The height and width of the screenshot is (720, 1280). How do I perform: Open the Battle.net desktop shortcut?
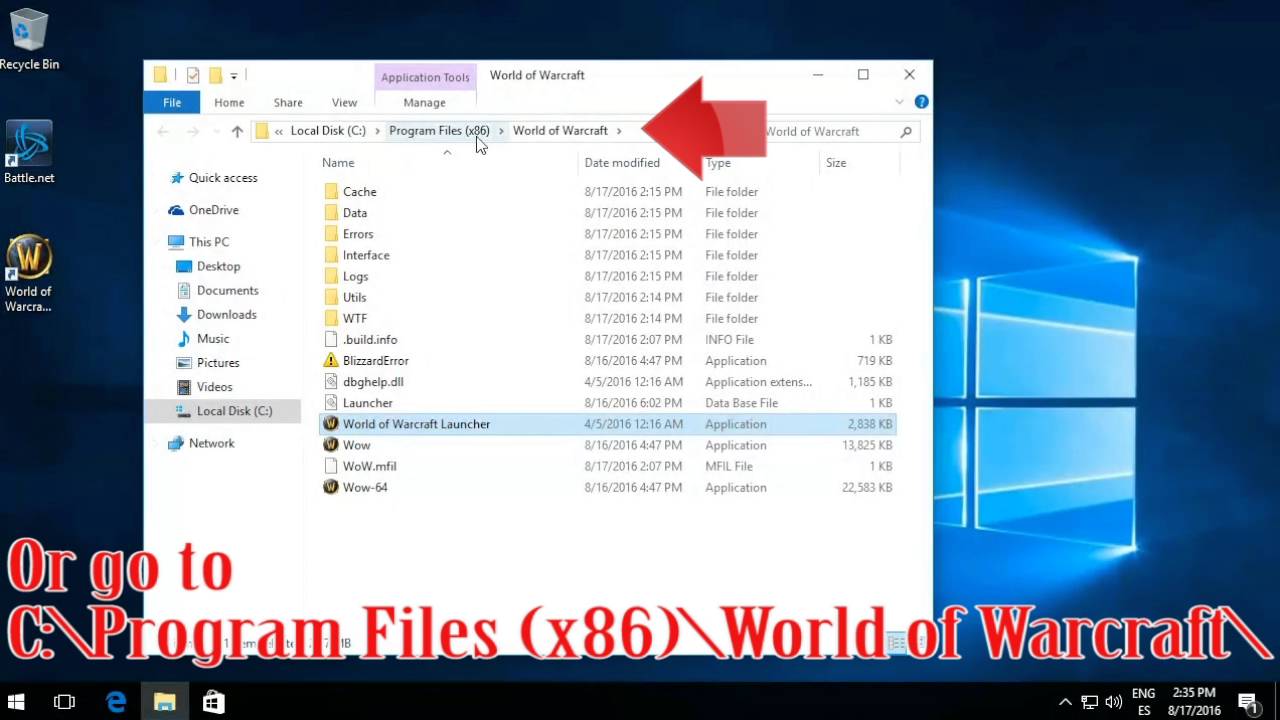[29, 153]
